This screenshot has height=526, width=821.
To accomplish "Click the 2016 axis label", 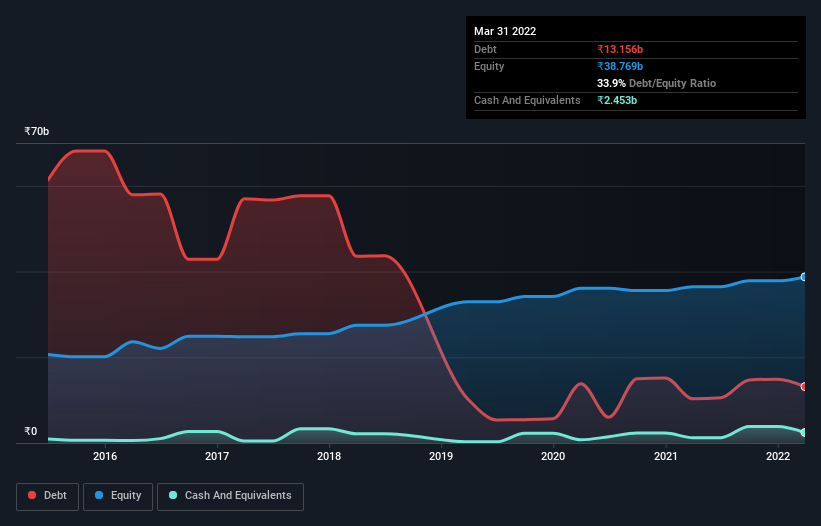I will pos(105,456).
